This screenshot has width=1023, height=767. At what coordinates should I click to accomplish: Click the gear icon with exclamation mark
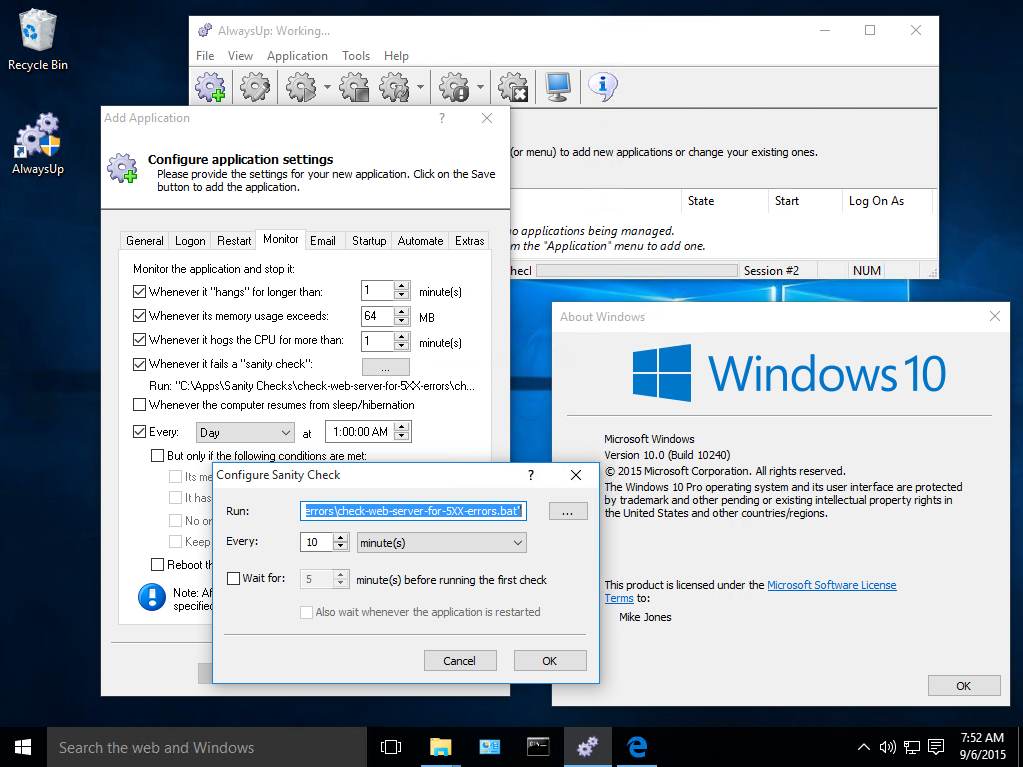[454, 87]
